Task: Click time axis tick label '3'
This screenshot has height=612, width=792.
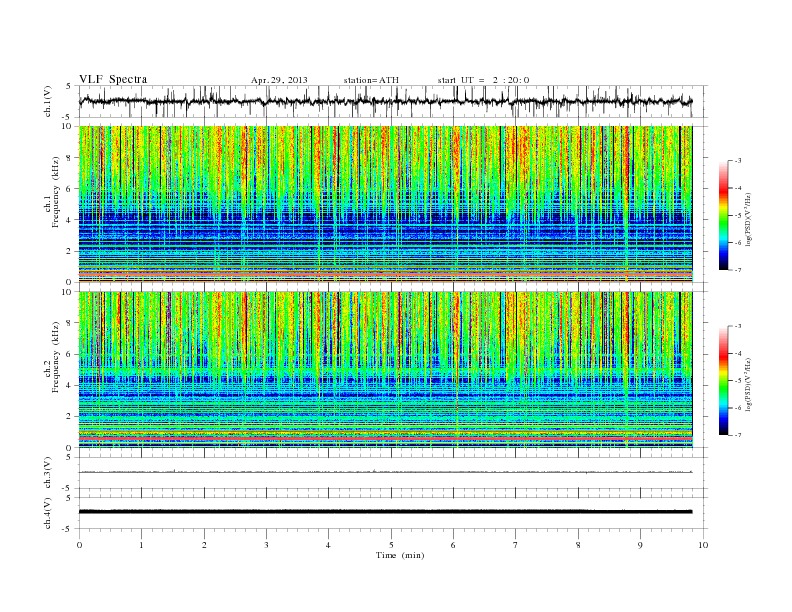Action: [x=266, y=545]
